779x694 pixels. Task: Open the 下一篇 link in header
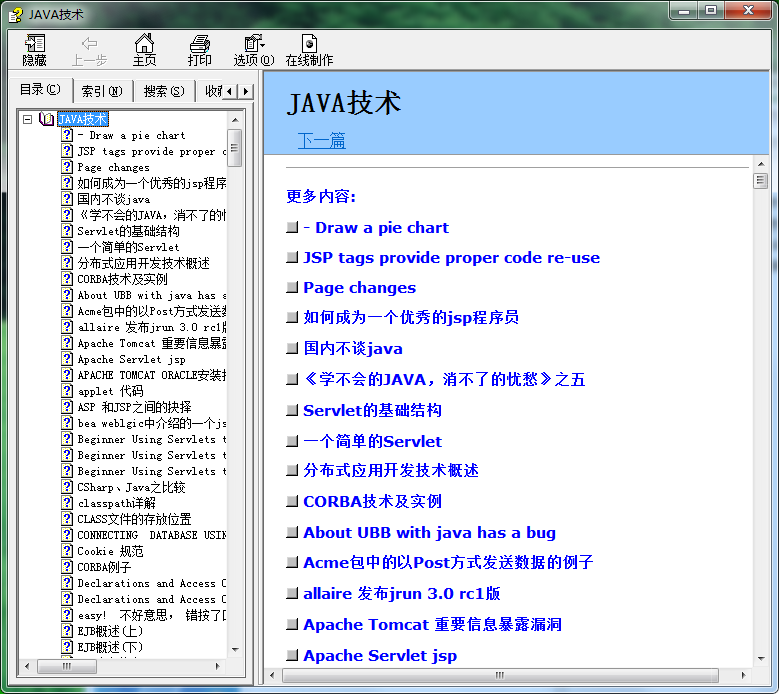321,141
